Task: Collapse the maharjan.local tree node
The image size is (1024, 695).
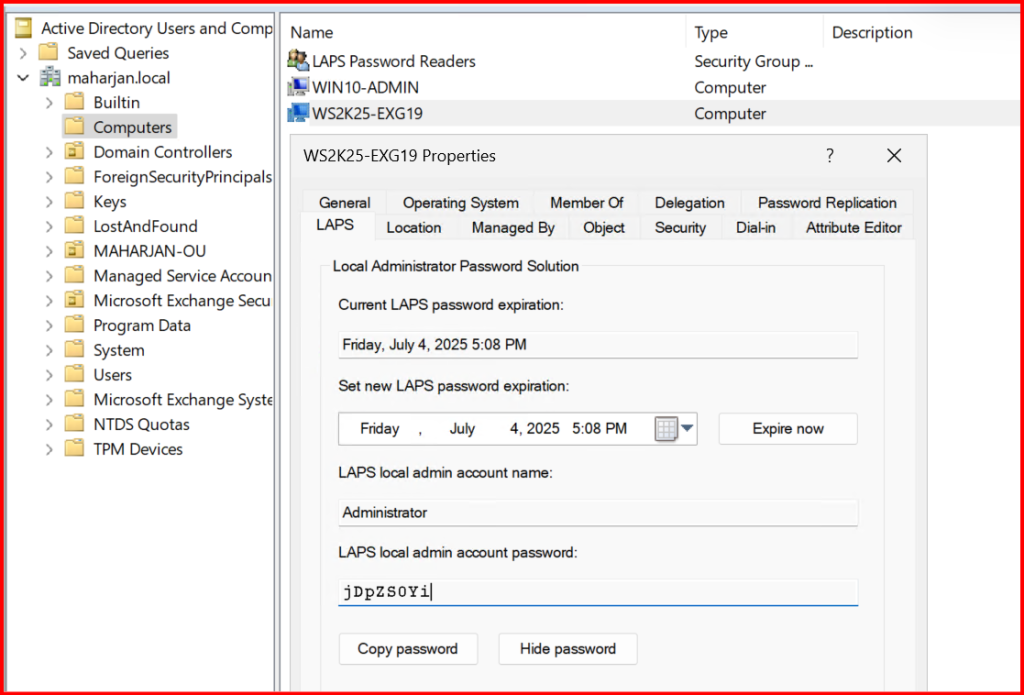Action: (23, 78)
